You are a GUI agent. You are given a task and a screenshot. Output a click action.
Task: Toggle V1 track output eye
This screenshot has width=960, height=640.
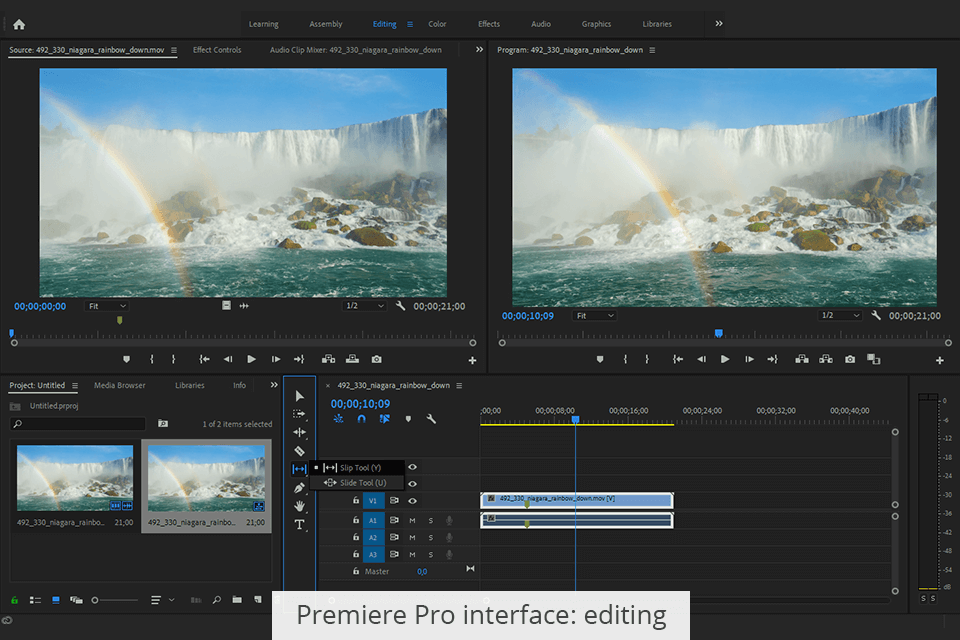413,501
